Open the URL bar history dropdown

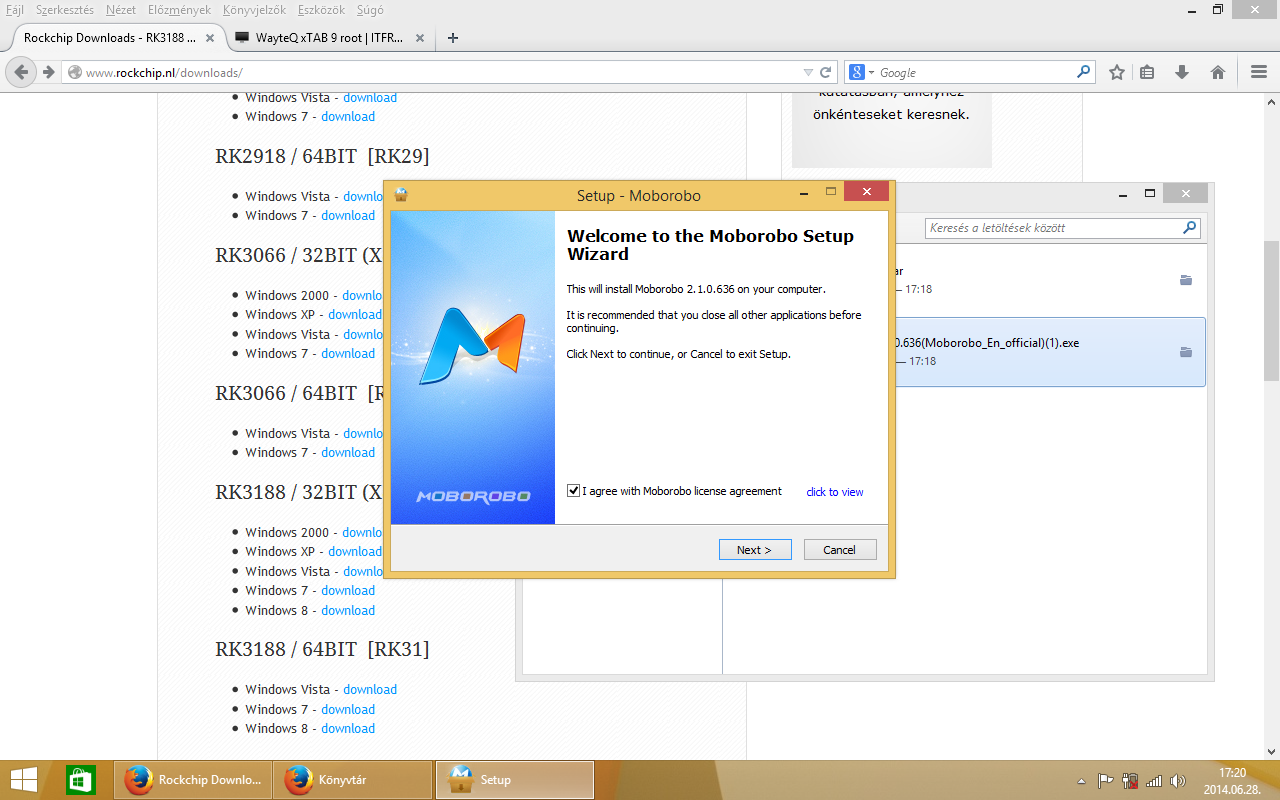[808, 72]
